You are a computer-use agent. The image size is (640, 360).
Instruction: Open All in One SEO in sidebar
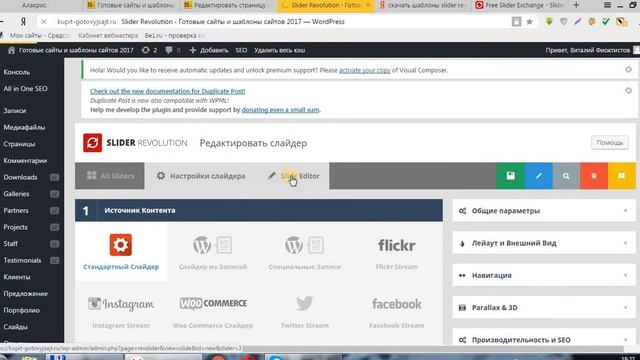(x=25, y=89)
